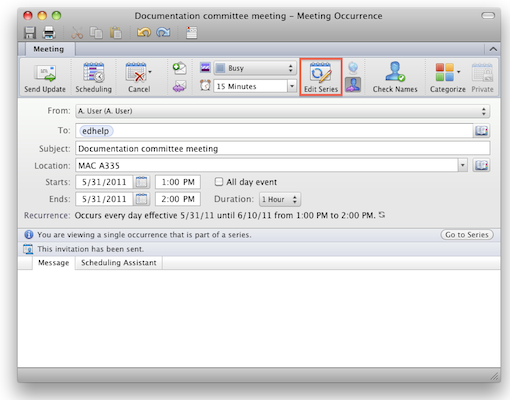Click the Undo arrow icon

144,32
